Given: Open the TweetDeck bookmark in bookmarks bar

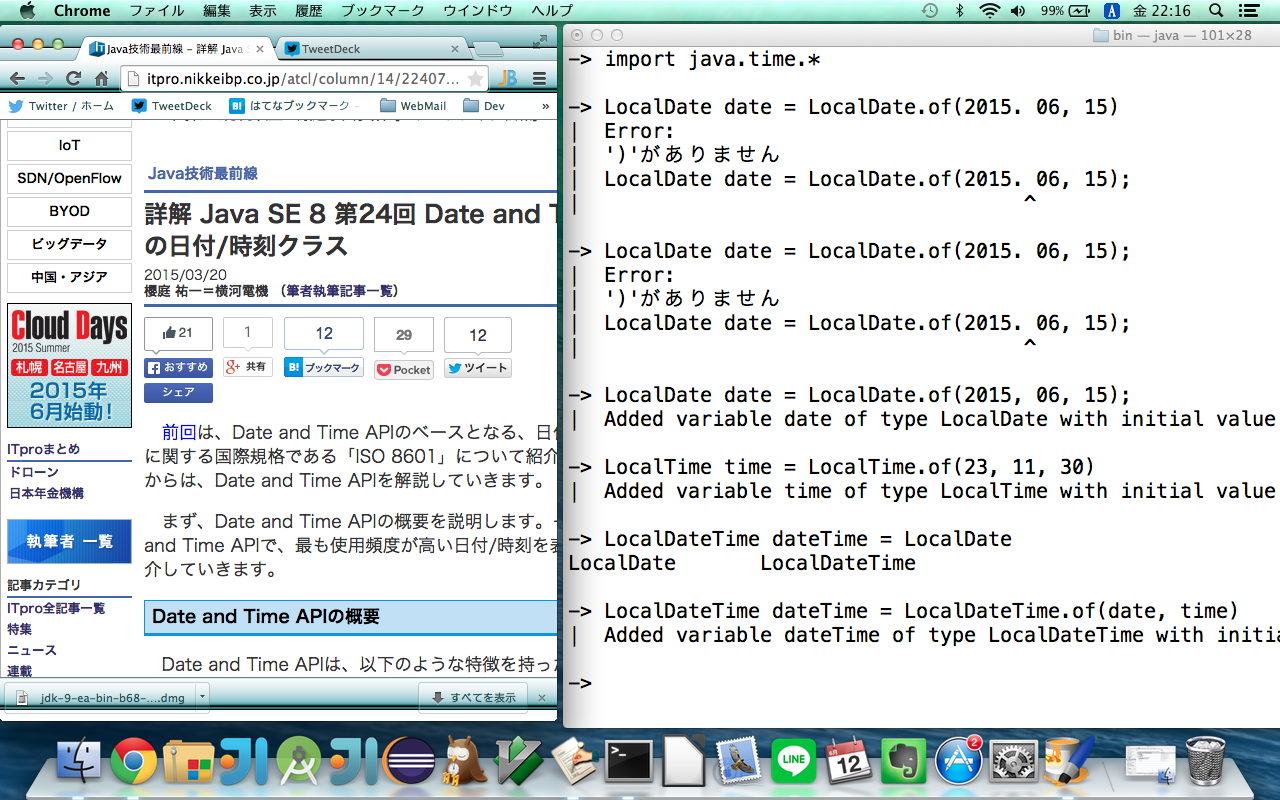Looking at the screenshot, I should tap(171, 105).
